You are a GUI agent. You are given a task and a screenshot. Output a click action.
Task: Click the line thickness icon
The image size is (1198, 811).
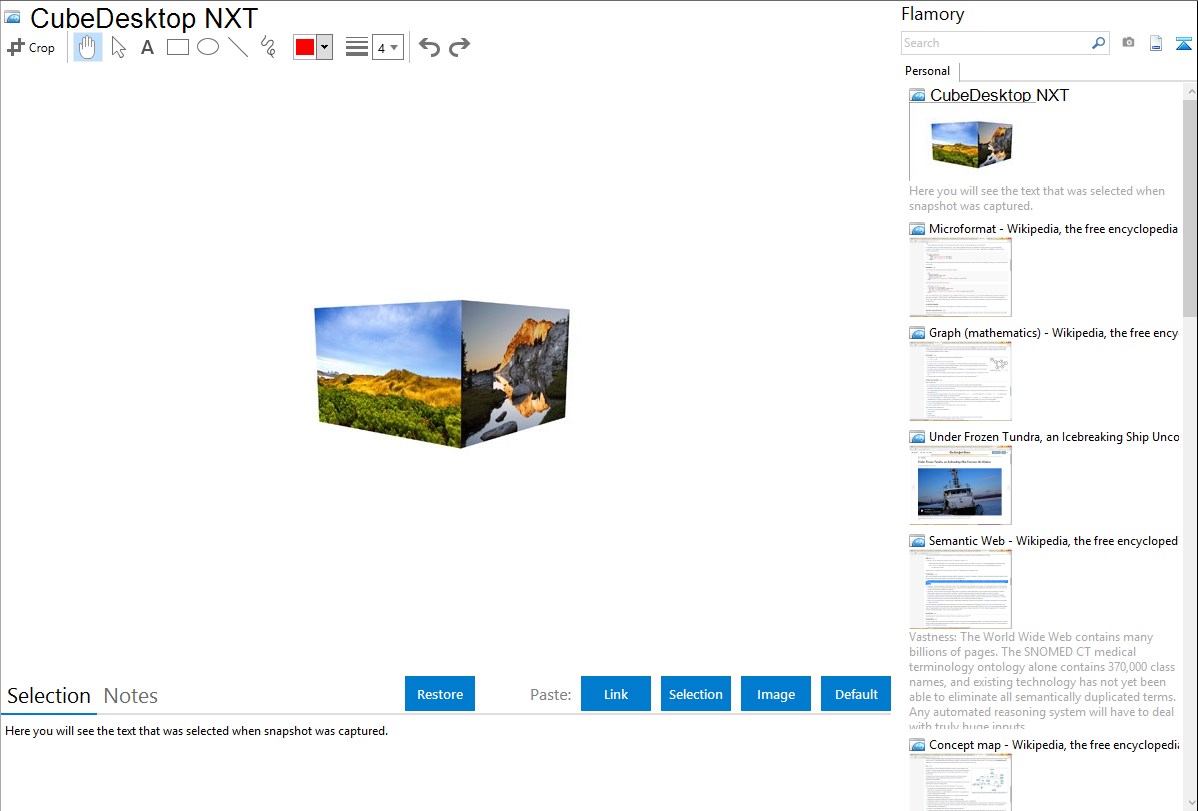[x=357, y=47]
